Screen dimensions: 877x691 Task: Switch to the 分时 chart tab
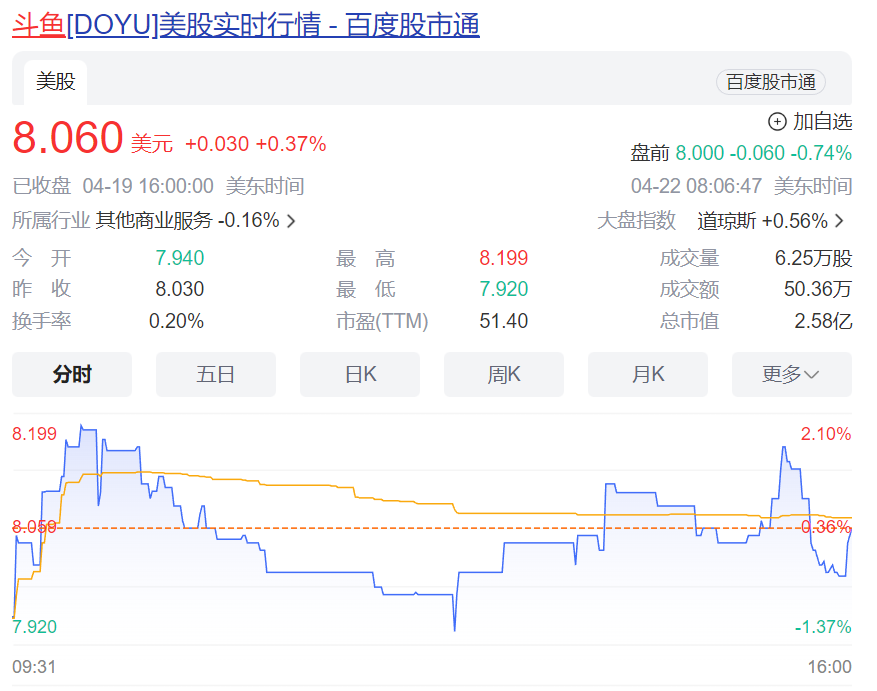point(72,374)
